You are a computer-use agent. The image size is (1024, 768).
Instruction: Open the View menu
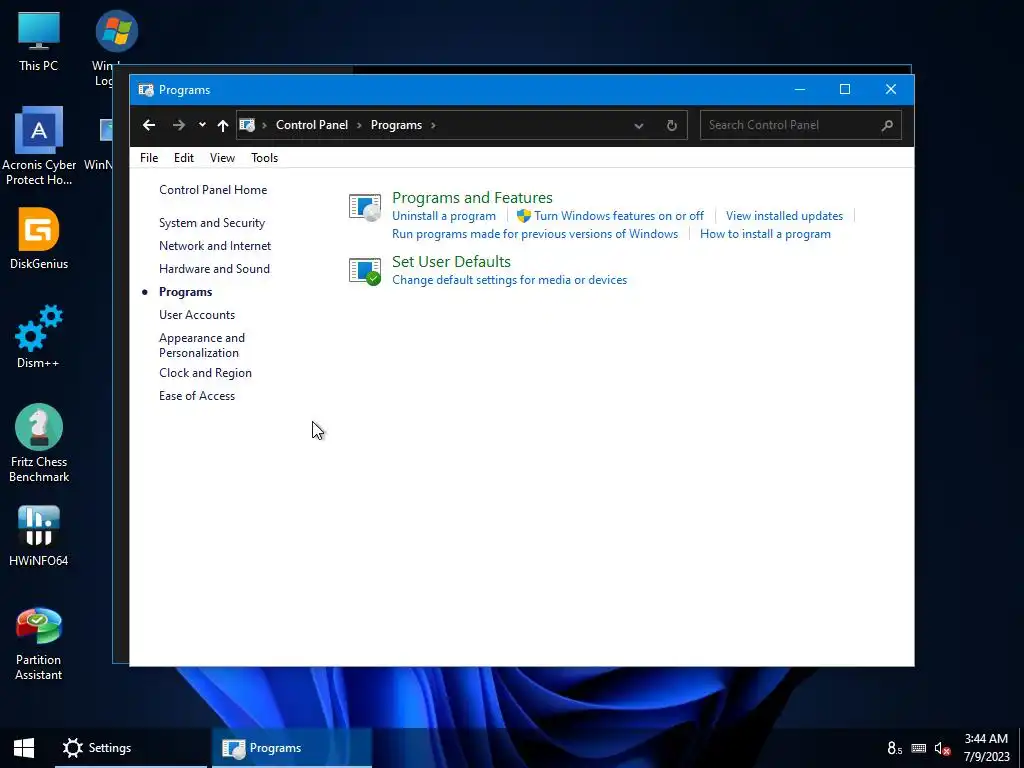(222, 158)
